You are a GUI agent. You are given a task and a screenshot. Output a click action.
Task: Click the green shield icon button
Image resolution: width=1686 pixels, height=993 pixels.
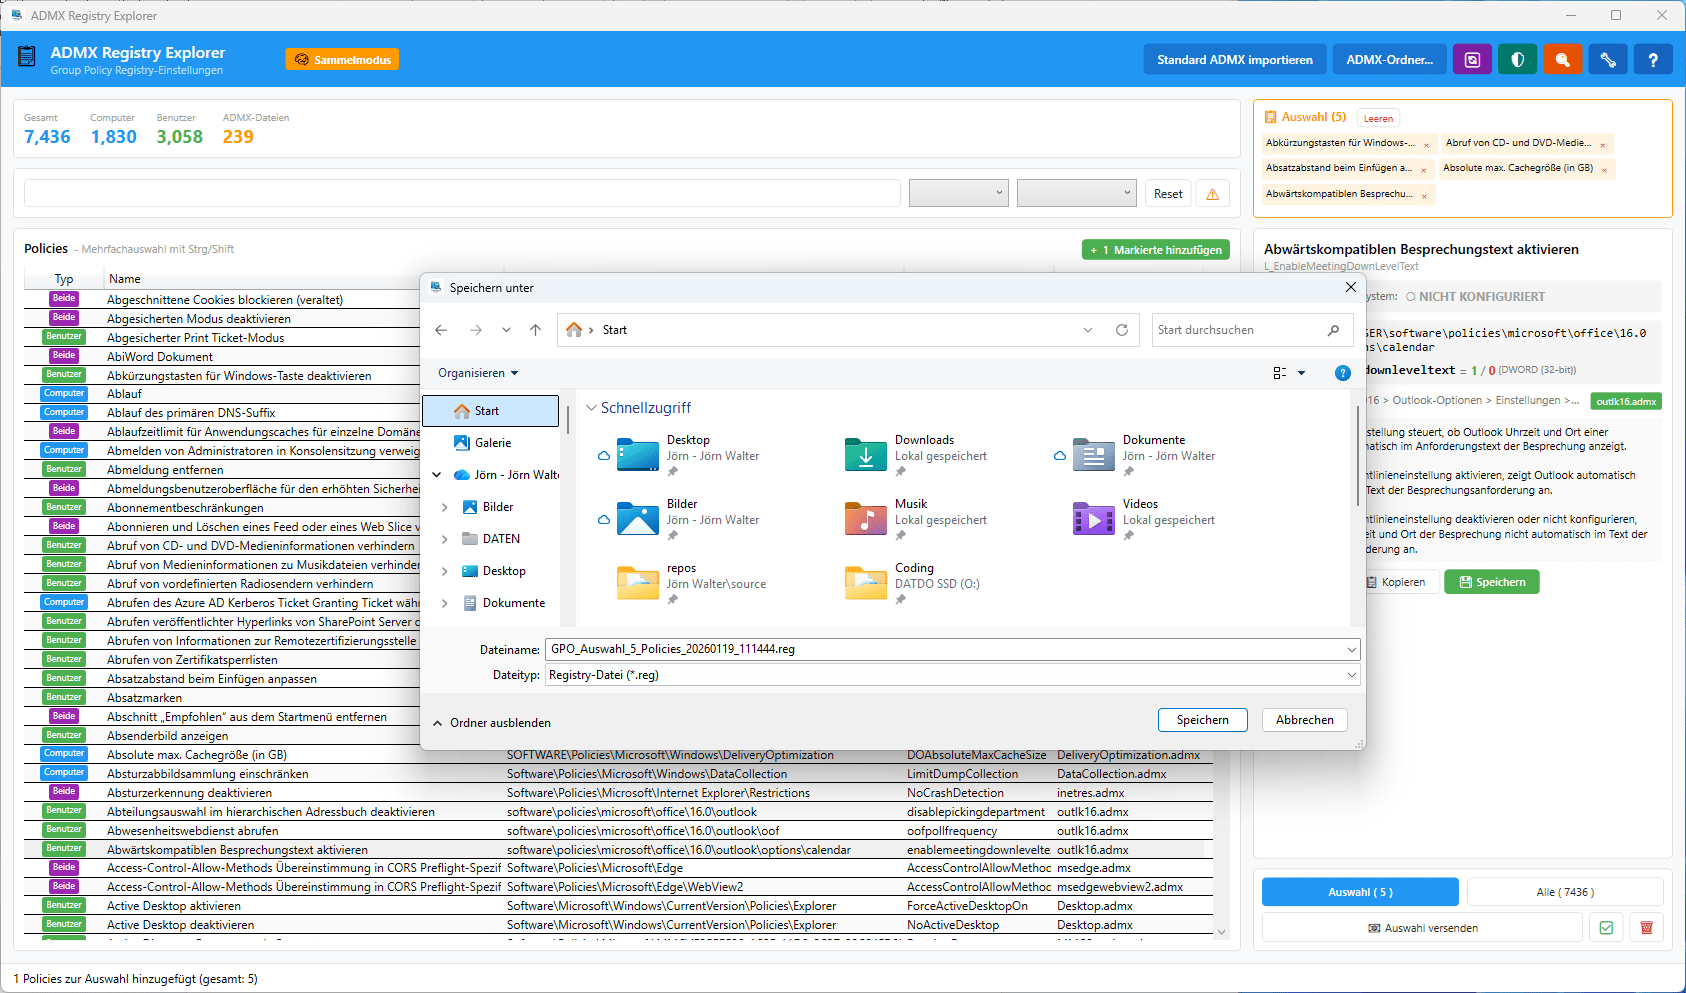coord(1517,60)
